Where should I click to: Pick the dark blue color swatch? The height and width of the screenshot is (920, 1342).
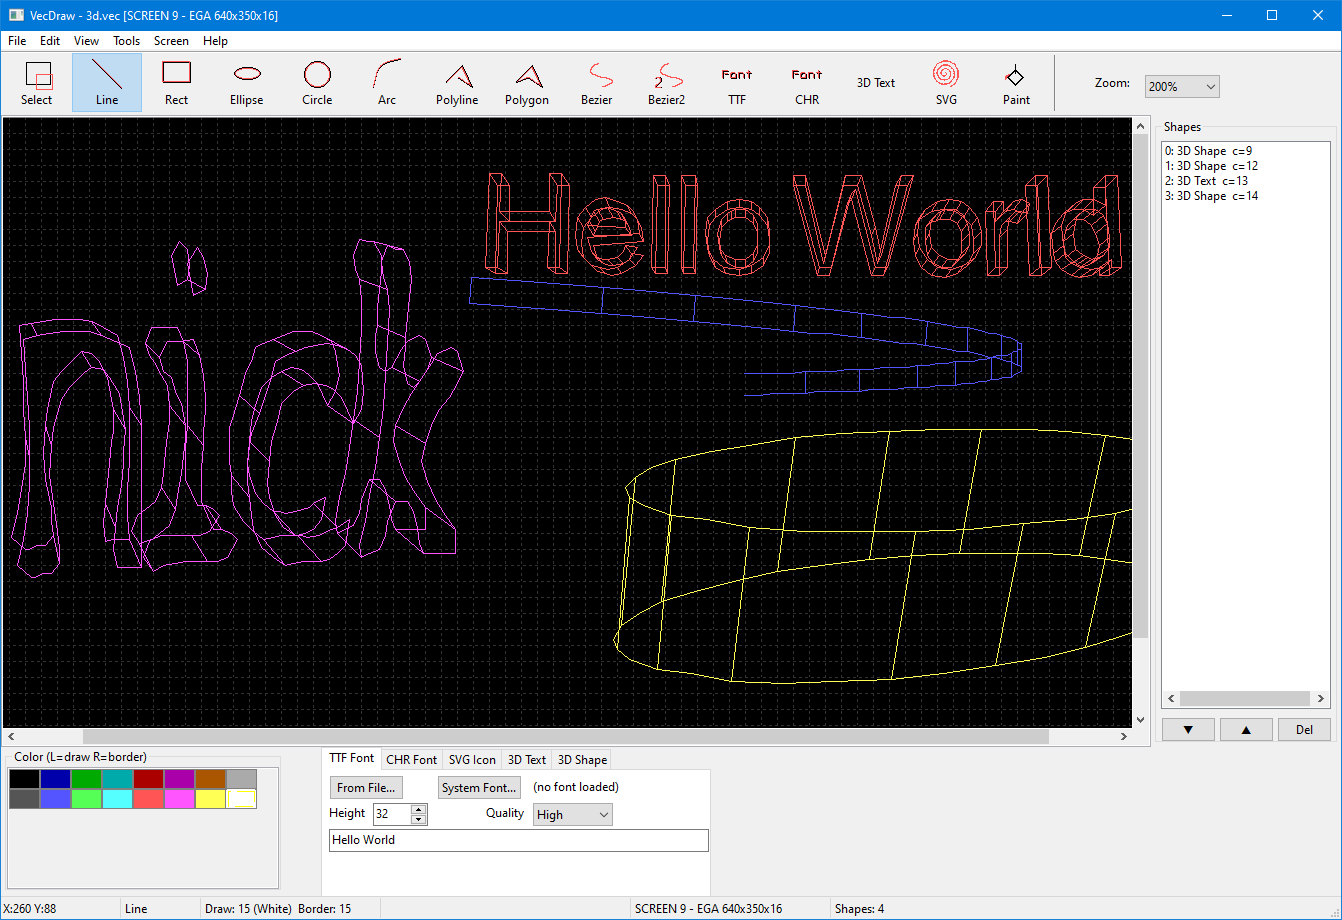tap(55, 779)
